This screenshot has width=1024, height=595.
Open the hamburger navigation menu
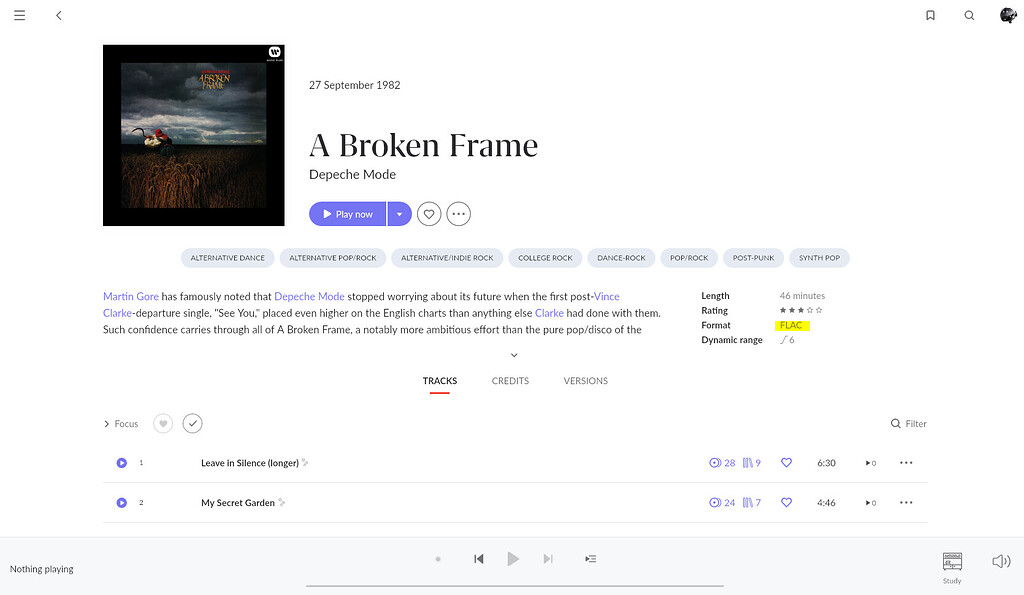20,15
